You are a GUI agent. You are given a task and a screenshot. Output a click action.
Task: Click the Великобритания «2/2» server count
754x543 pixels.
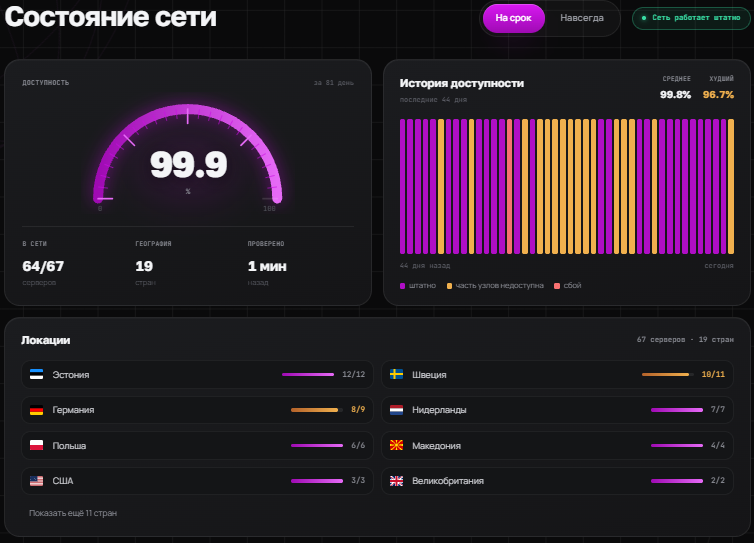718,480
